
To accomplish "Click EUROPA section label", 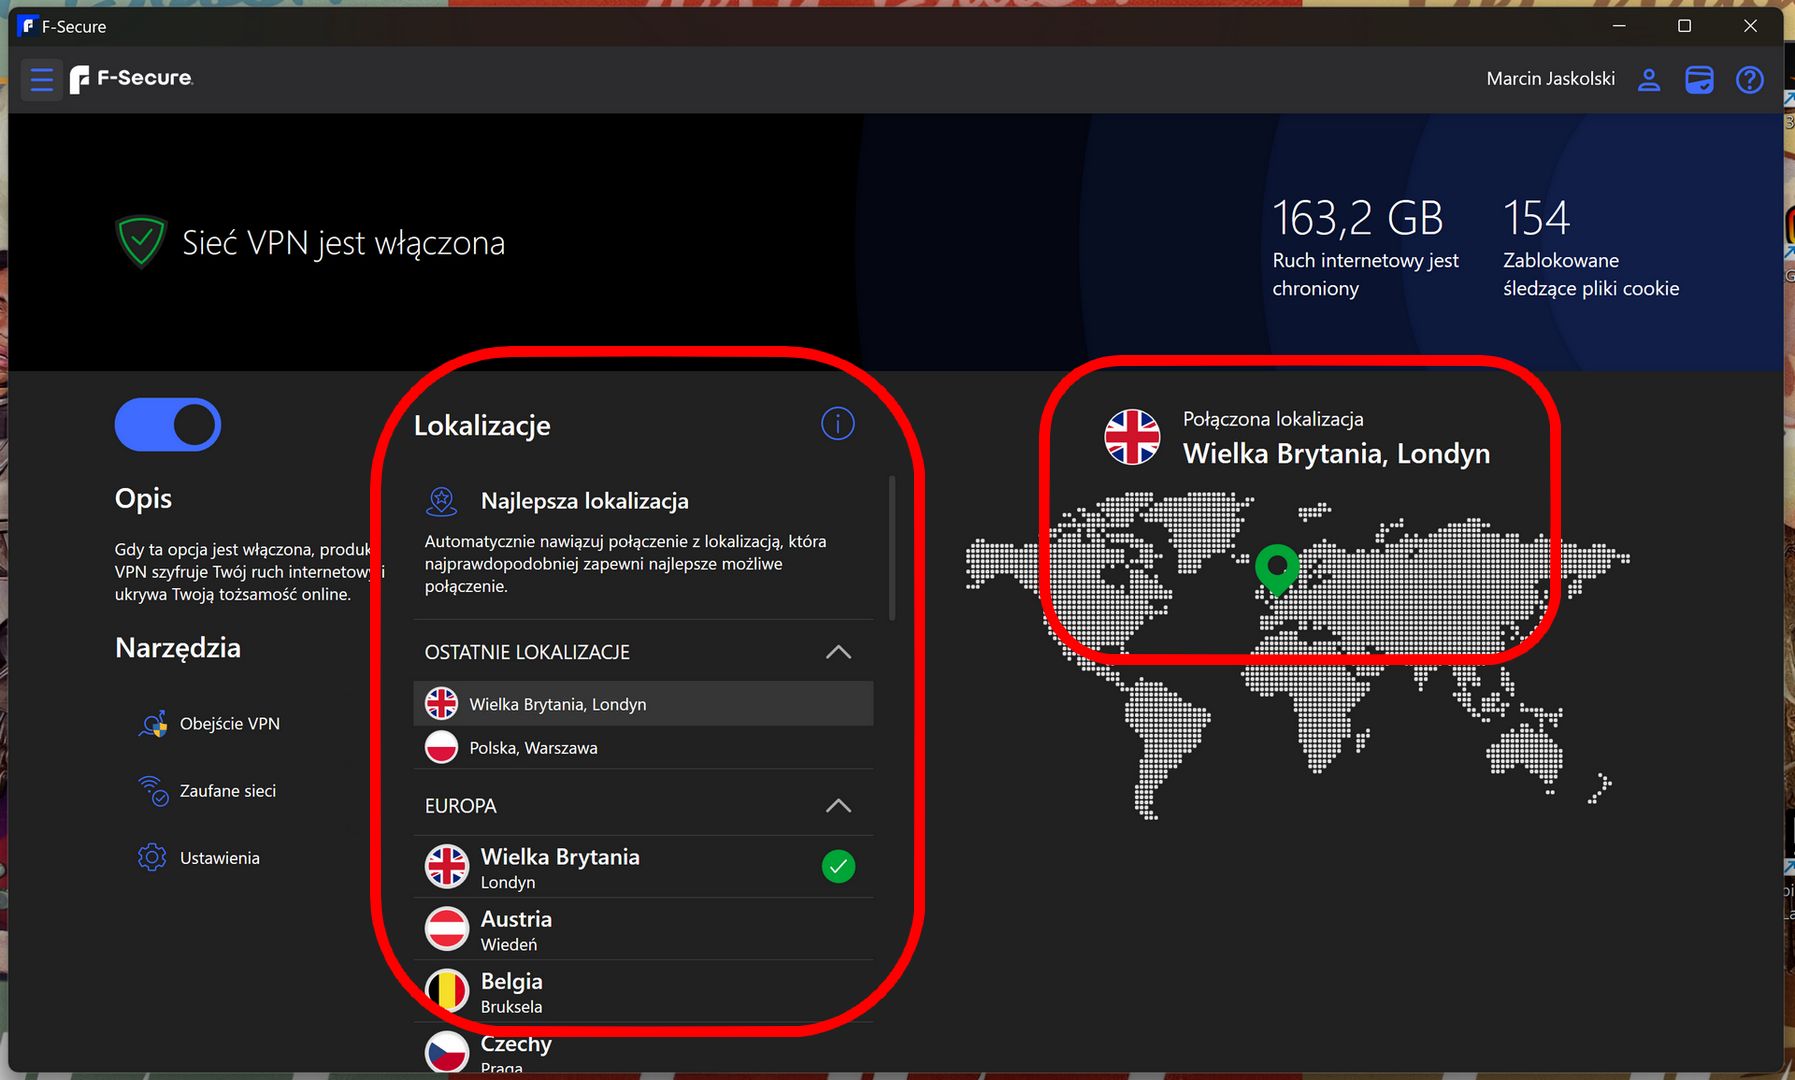I will (460, 806).
